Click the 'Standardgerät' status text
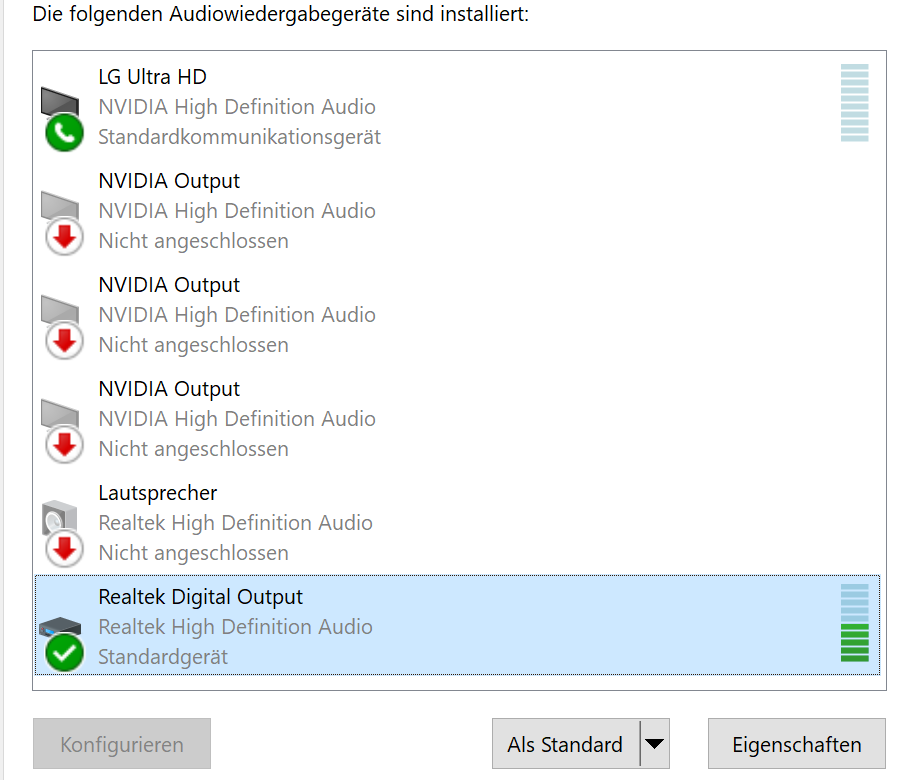 pyautogui.click(x=163, y=657)
